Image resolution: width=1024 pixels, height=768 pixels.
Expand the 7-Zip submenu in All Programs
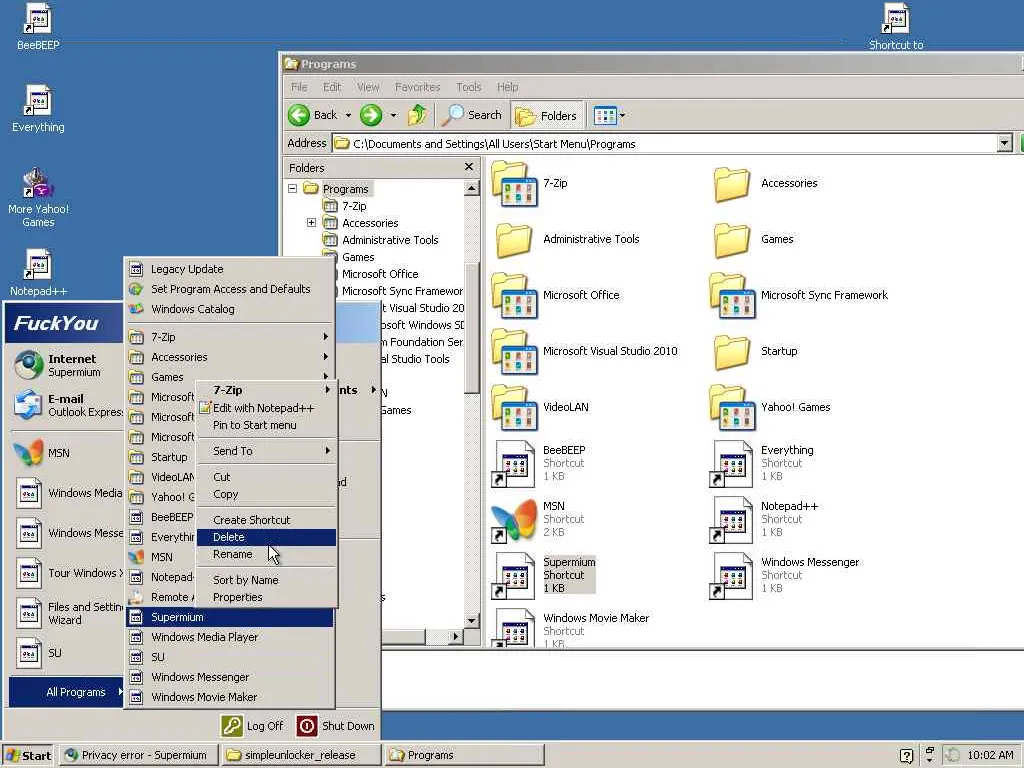[x=229, y=337]
